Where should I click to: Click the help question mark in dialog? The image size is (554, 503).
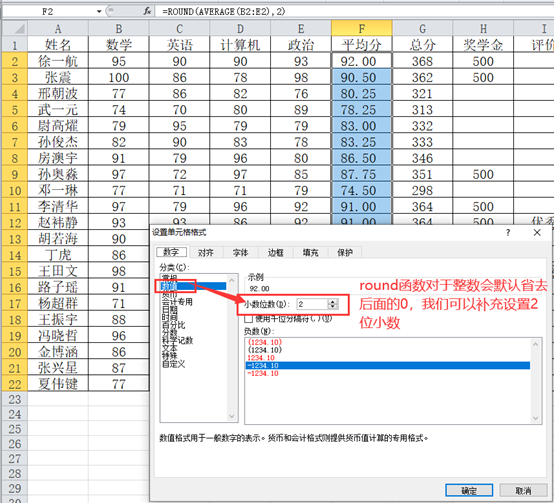click(x=508, y=232)
